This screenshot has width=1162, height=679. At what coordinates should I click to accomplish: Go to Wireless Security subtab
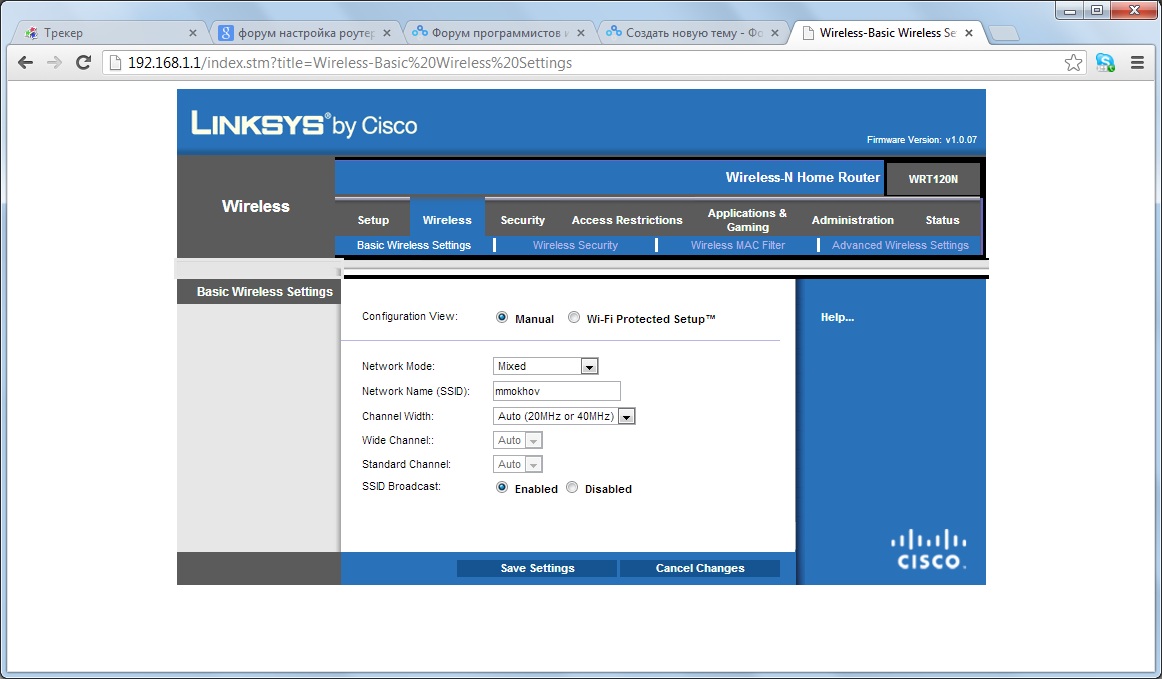575,245
